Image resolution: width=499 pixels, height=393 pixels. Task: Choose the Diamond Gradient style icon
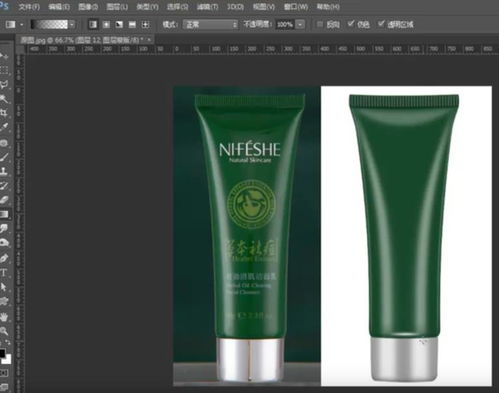click(x=145, y=24)
